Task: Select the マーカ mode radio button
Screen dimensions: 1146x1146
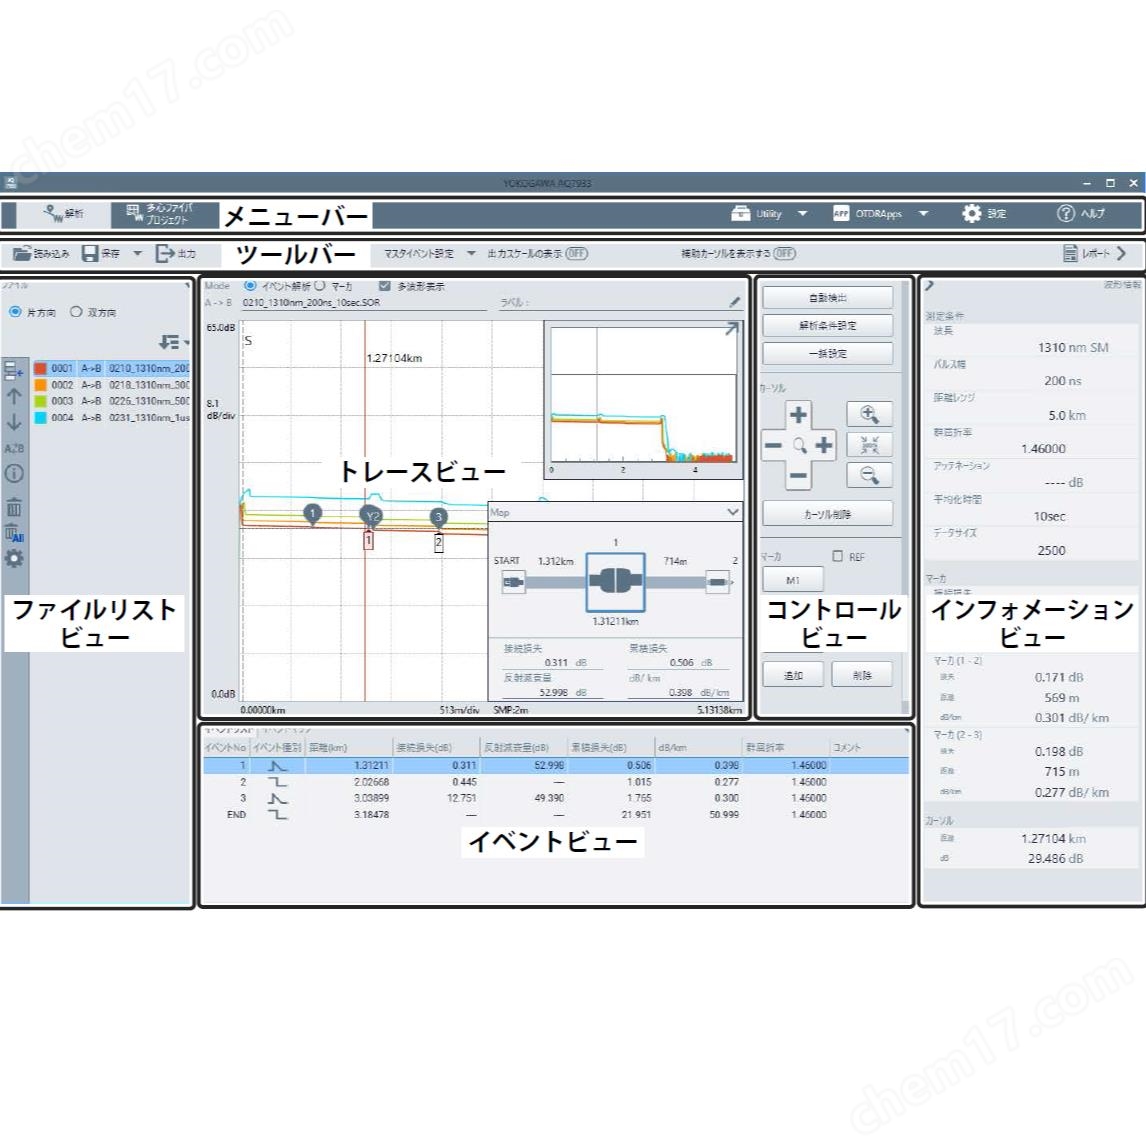Action: pyautogui.click(x=319, y=286)
